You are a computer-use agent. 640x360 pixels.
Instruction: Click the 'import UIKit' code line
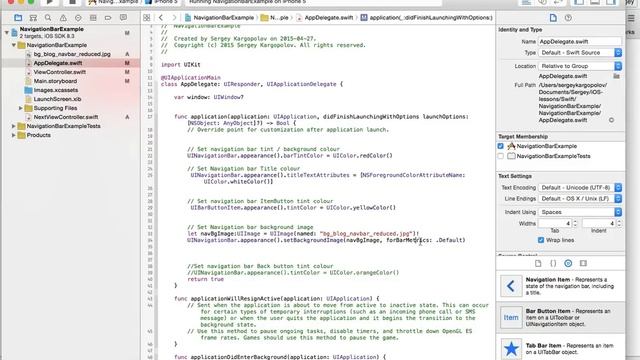click(x=180, y=64)
